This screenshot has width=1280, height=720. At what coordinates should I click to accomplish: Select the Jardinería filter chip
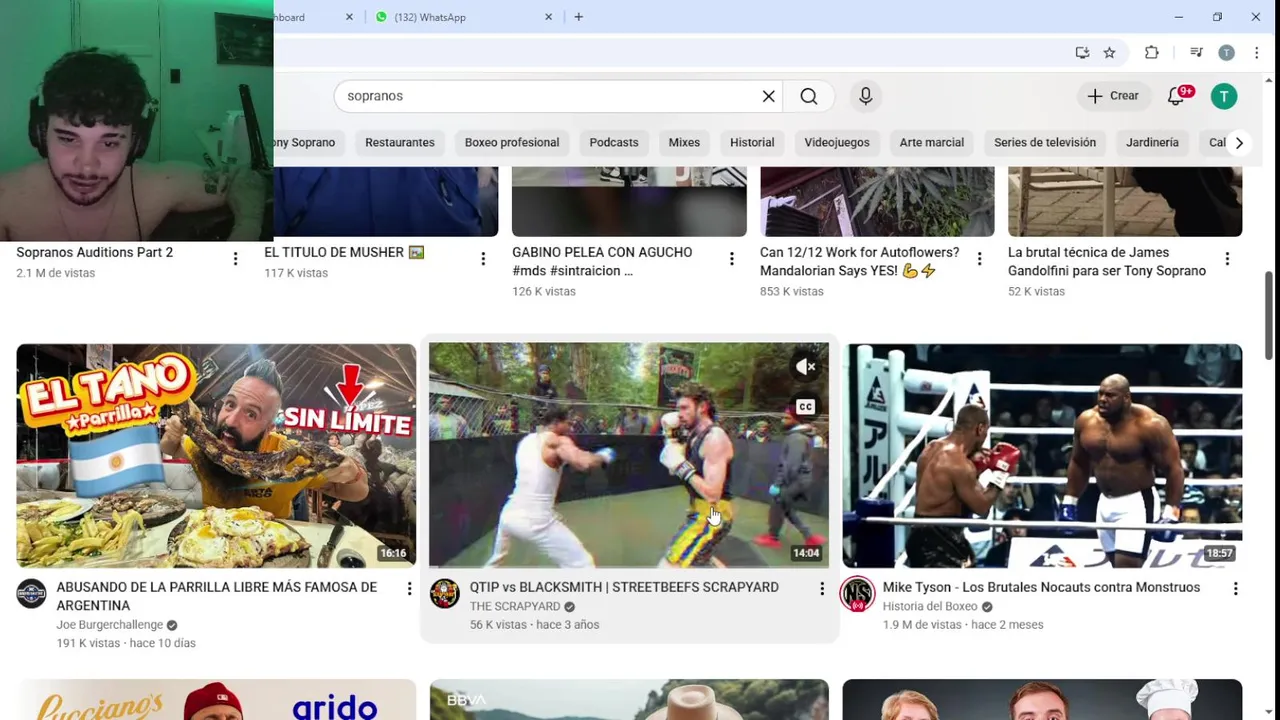point(1152,142)
